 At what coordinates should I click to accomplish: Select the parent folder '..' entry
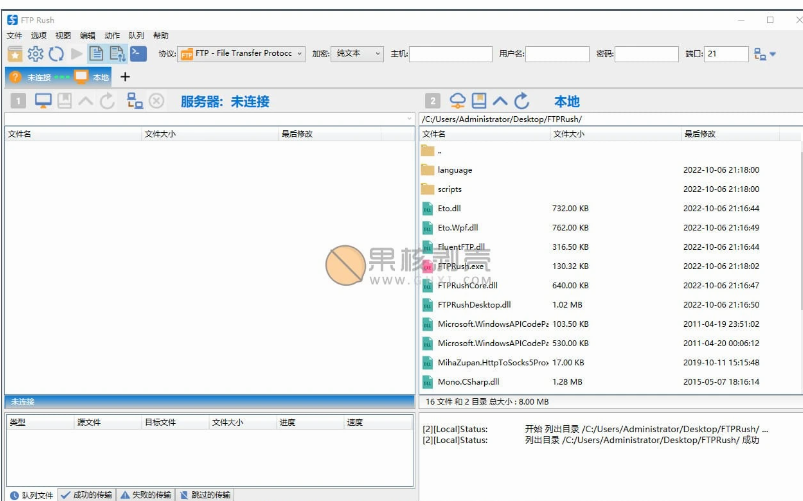[x=609, y=151]
